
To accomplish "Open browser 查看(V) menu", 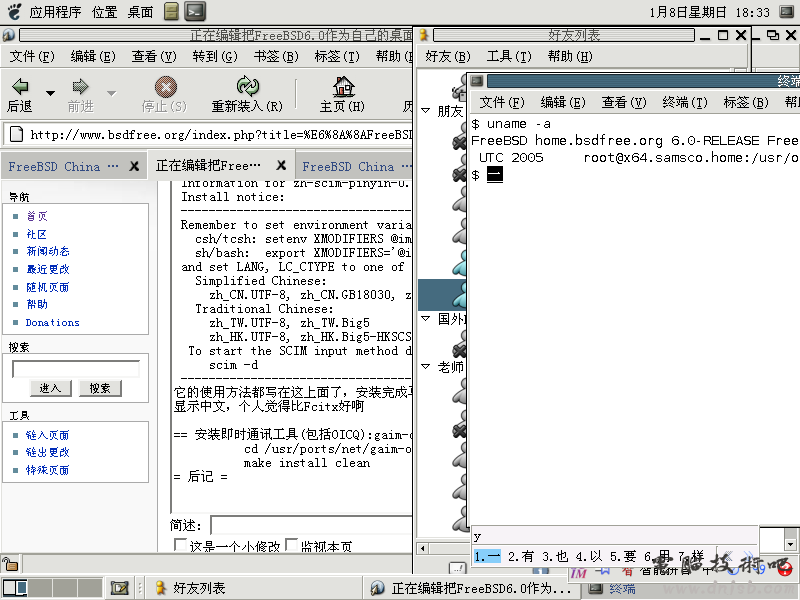I will click(x=154, y=56).
